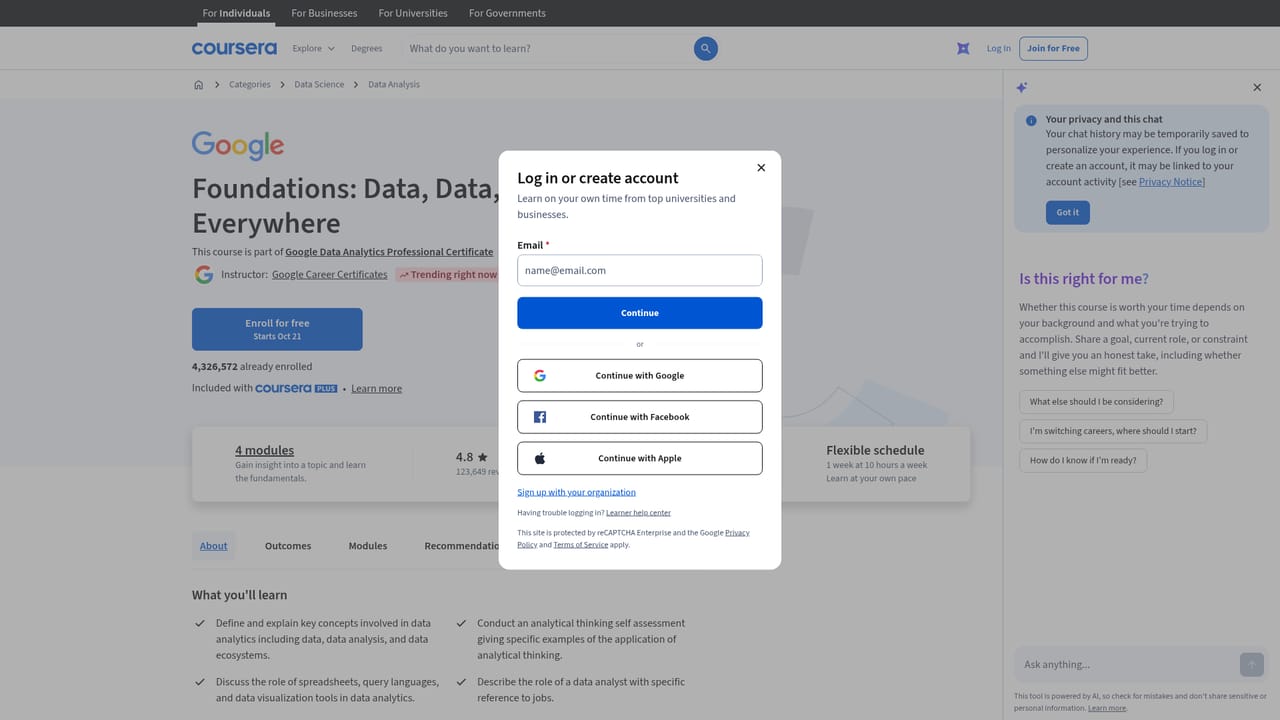1280x720 pixels.
Task: Select the About section tab
Action: [x=214, y=546]
